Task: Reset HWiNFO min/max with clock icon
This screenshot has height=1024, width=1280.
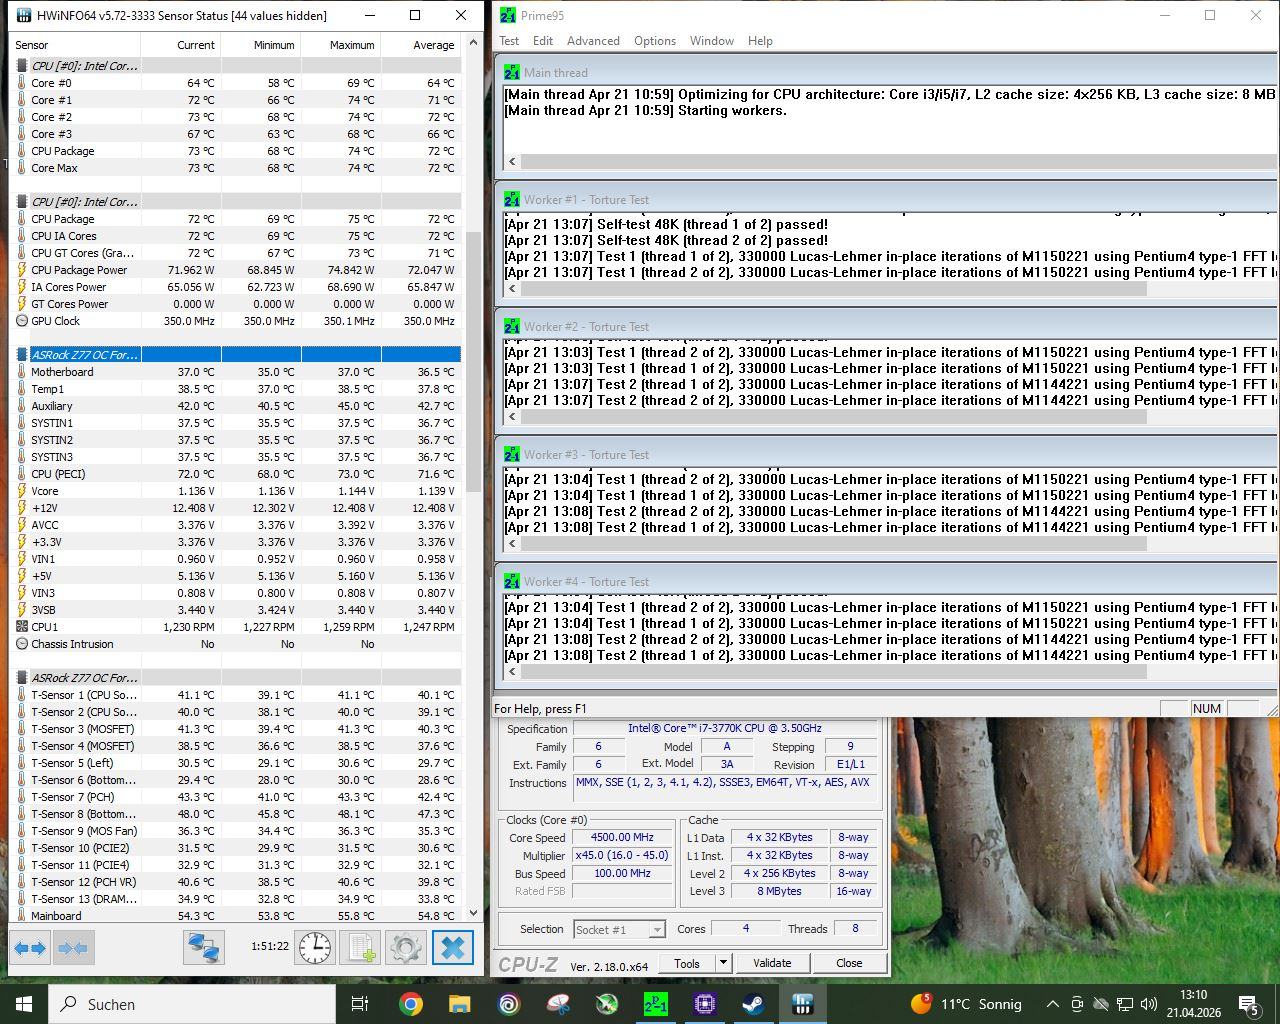Action: [x=315, y=947]
